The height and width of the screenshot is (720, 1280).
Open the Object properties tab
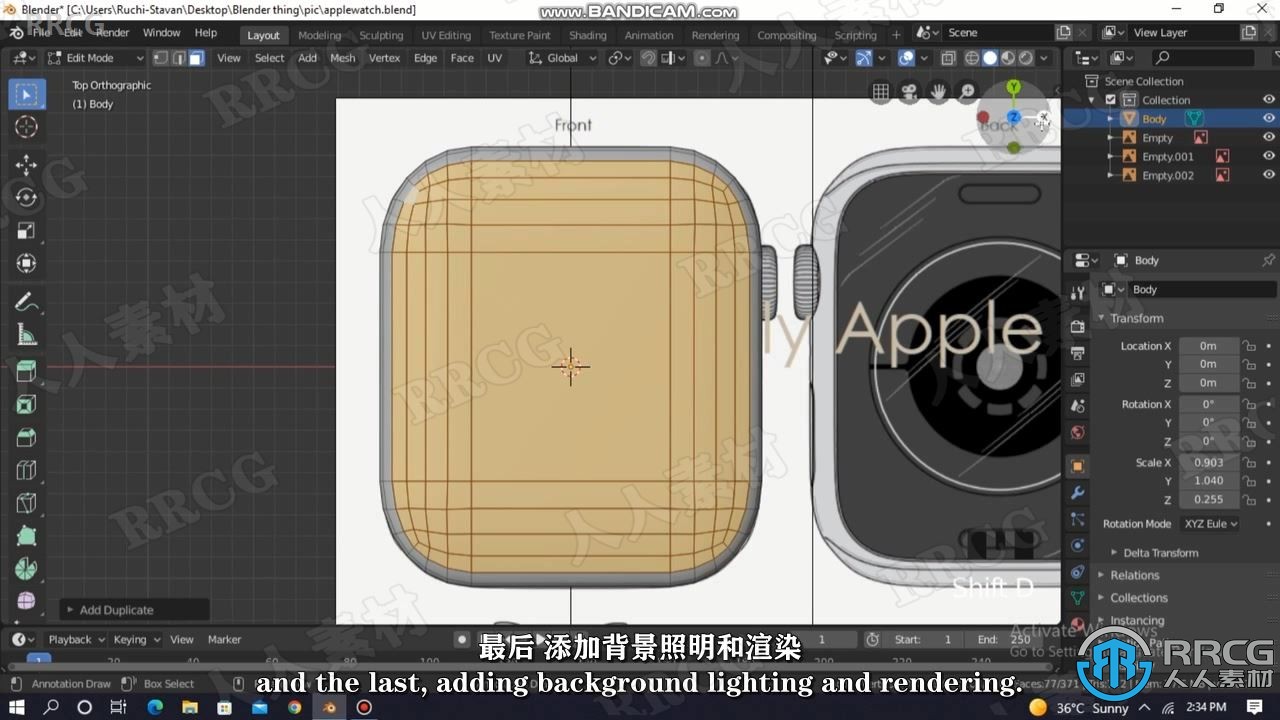click(x=1077, y=466)
